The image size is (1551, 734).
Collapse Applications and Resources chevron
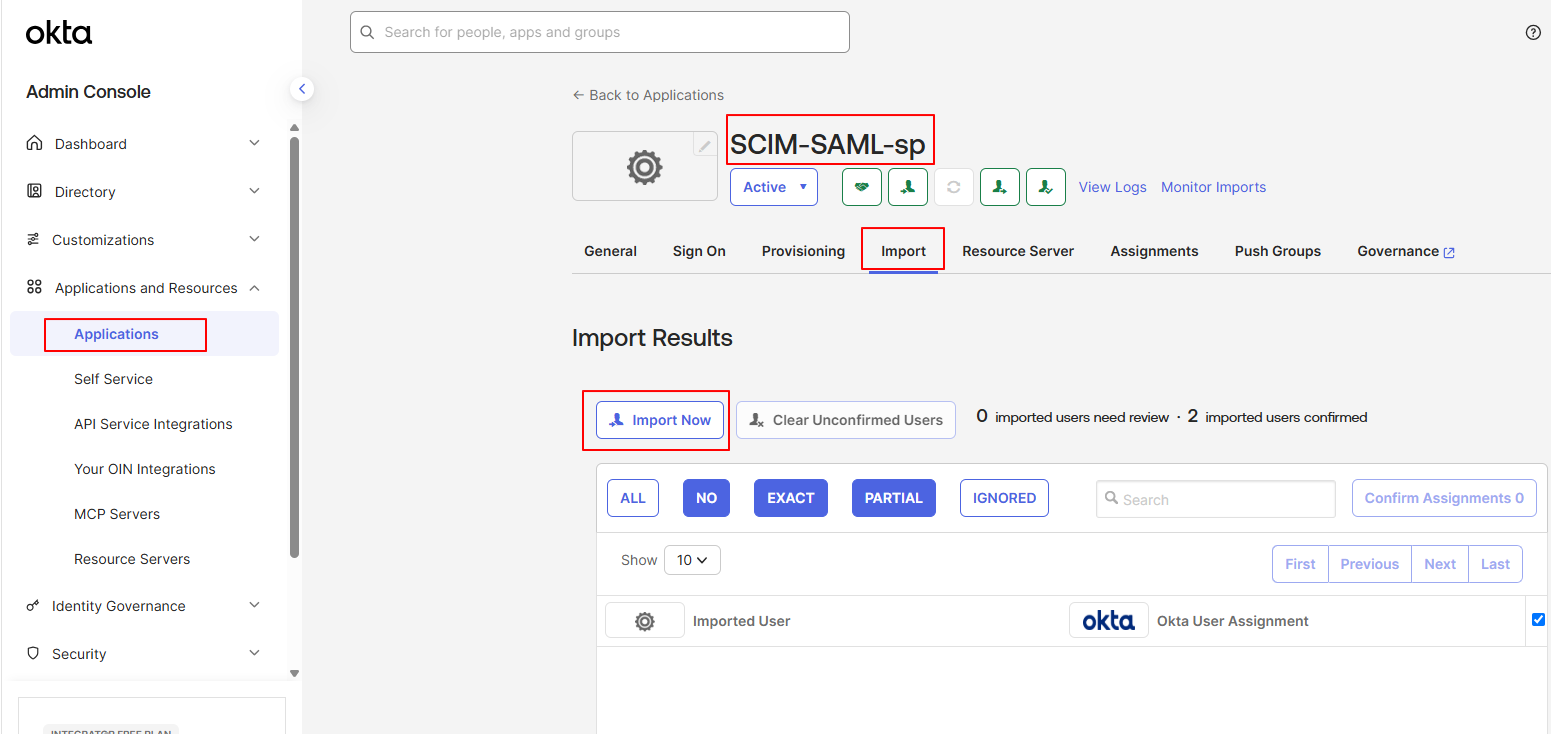(254, 288)
